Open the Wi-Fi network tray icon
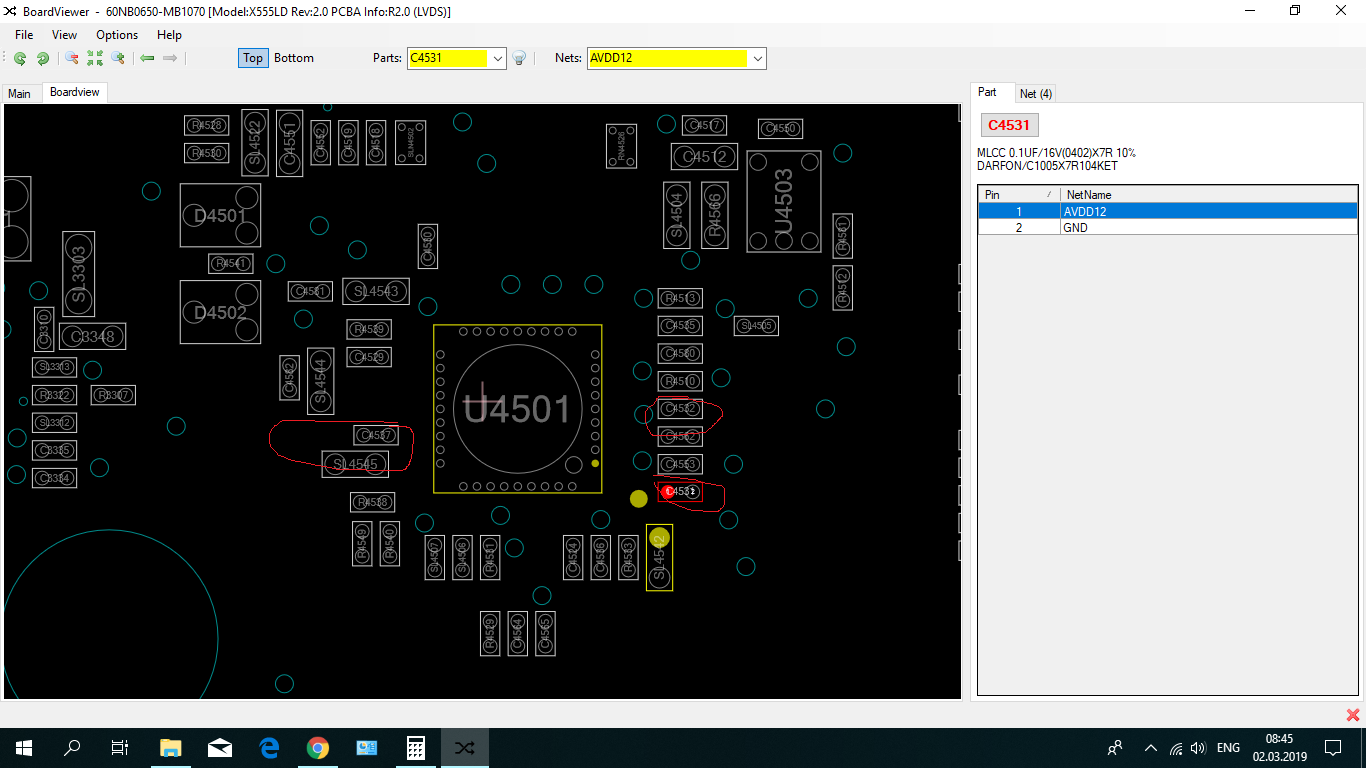1366x768 pixels. click(x=1176, y=747)
